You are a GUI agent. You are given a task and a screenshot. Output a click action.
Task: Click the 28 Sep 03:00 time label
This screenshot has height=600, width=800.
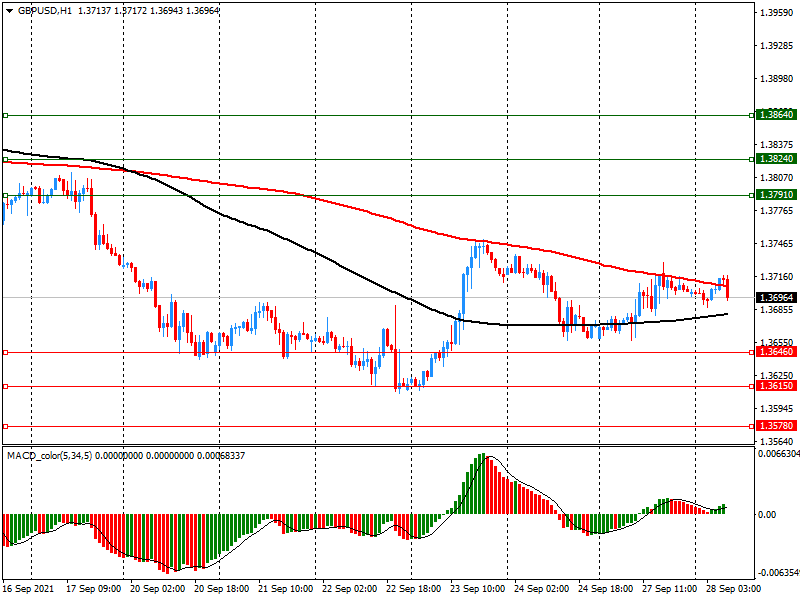pos(734,589)
